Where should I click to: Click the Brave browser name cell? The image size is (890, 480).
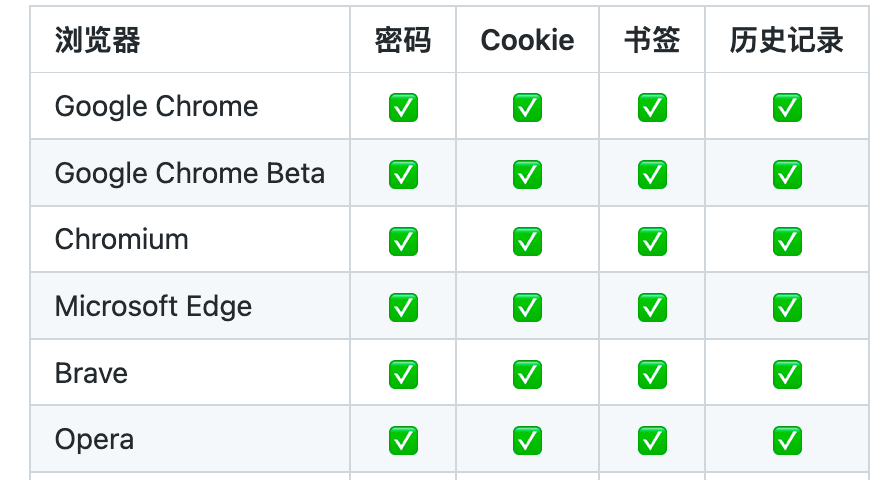coord(91,373)
